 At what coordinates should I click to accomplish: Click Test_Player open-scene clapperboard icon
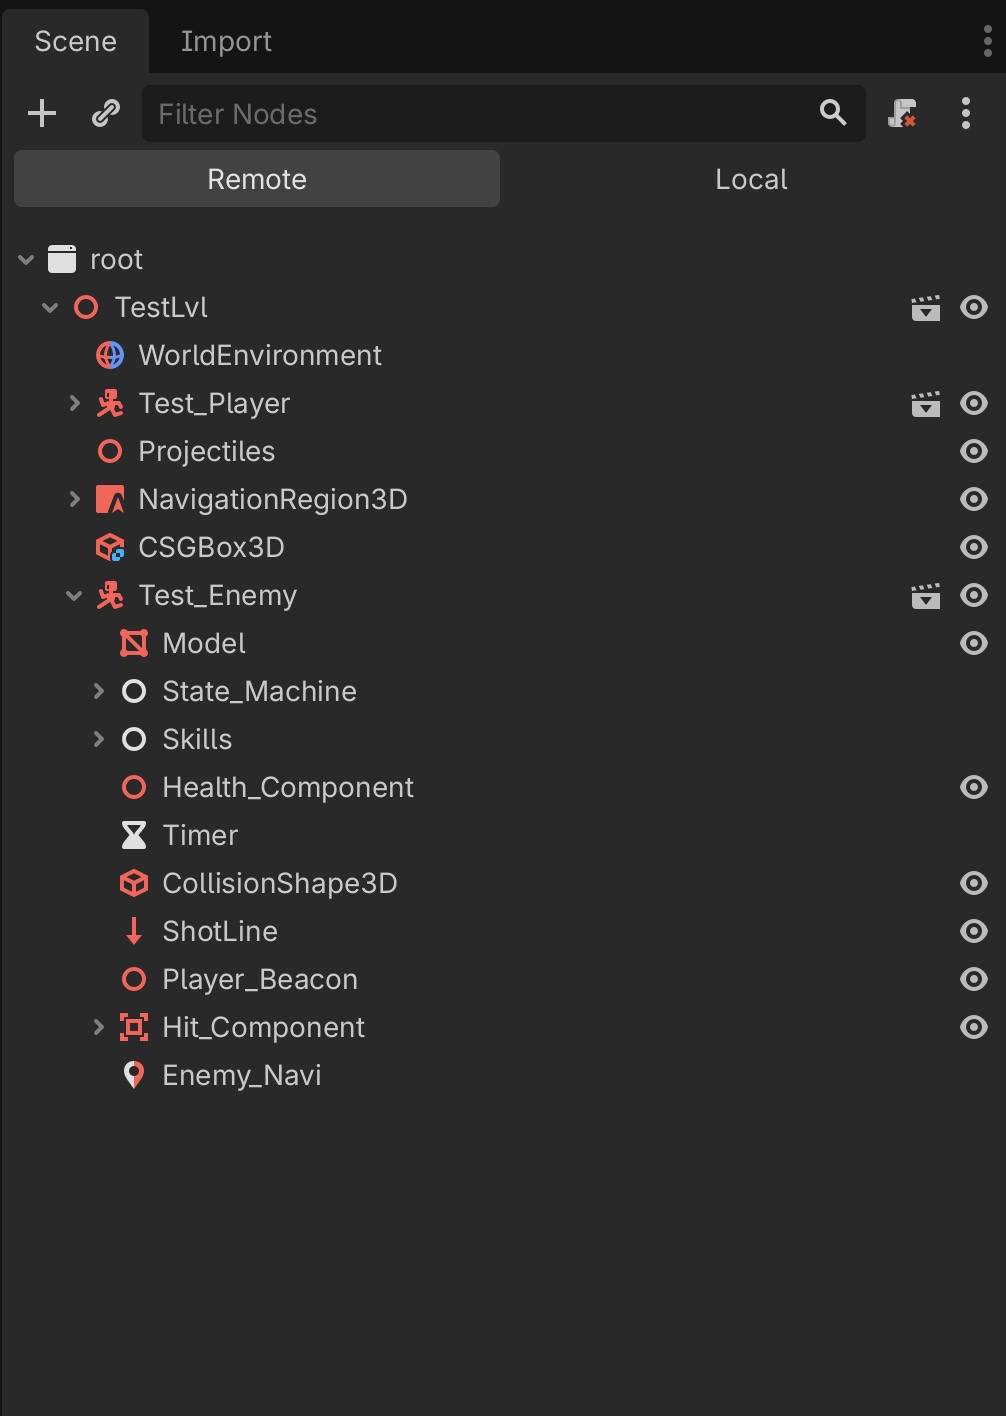(x=926, y=404)
